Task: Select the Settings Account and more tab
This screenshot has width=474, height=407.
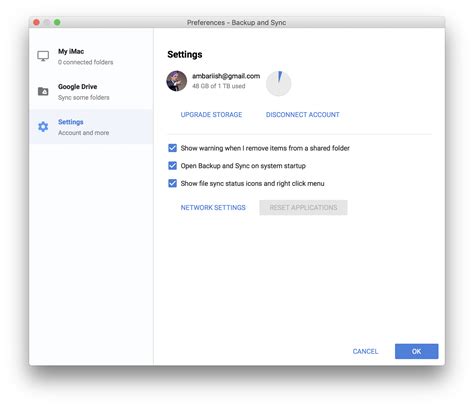Action: (91, 127)
